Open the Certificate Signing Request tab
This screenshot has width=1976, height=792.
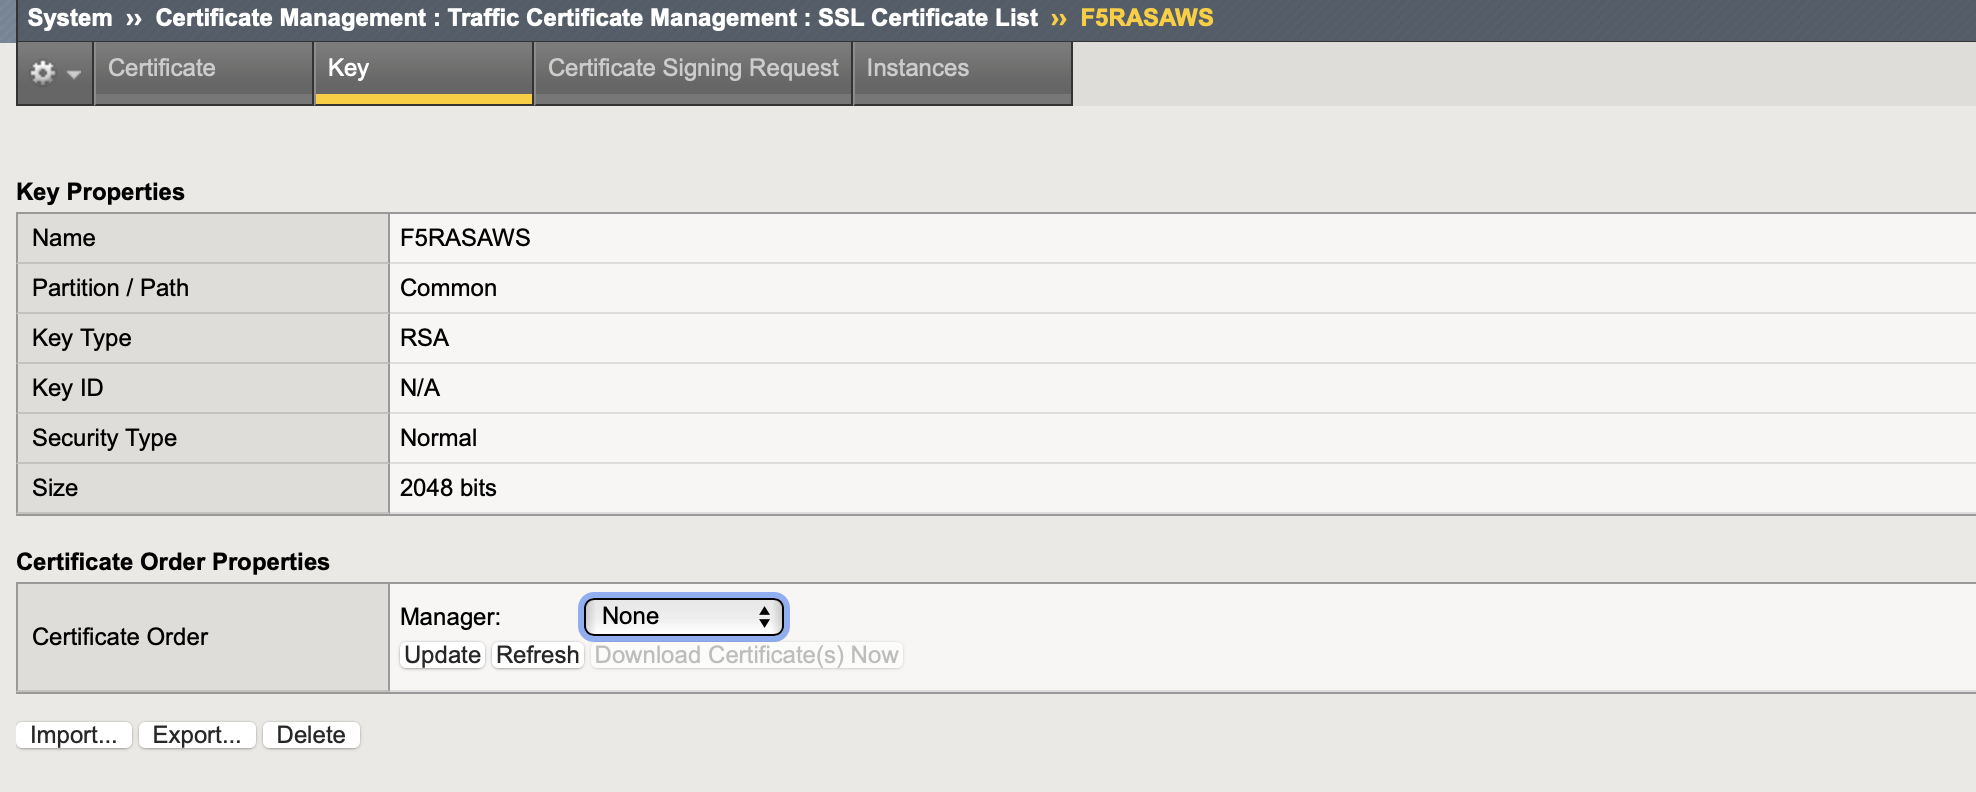[693, 72]
